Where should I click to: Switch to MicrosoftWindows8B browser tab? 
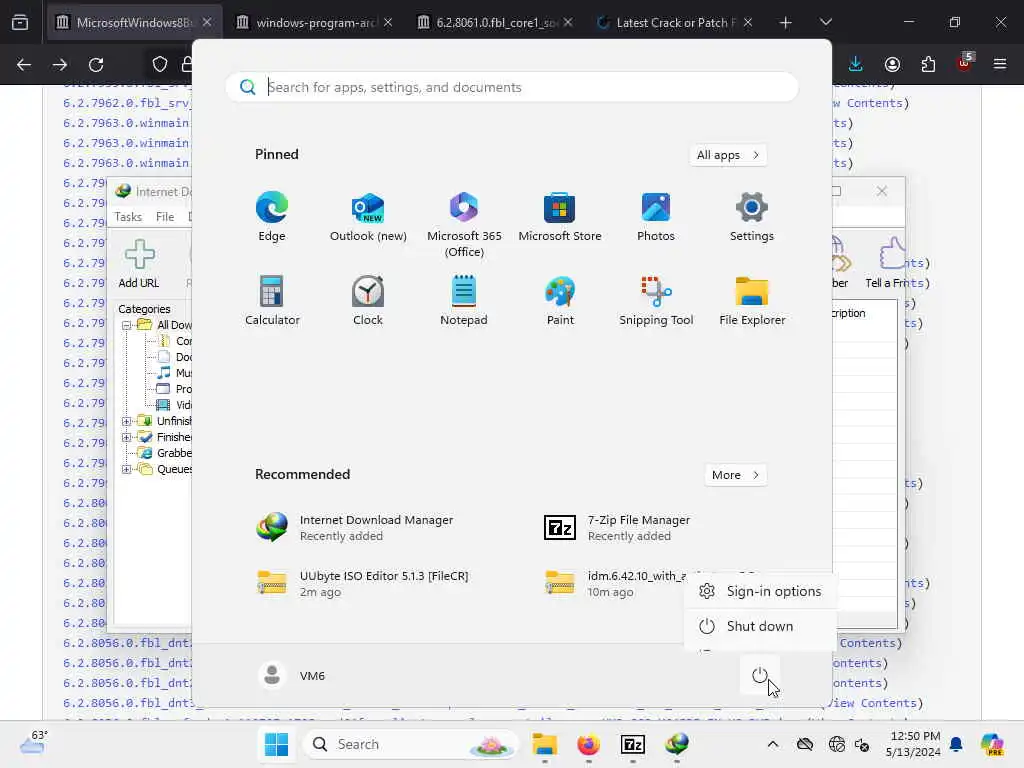coord(135,22)
